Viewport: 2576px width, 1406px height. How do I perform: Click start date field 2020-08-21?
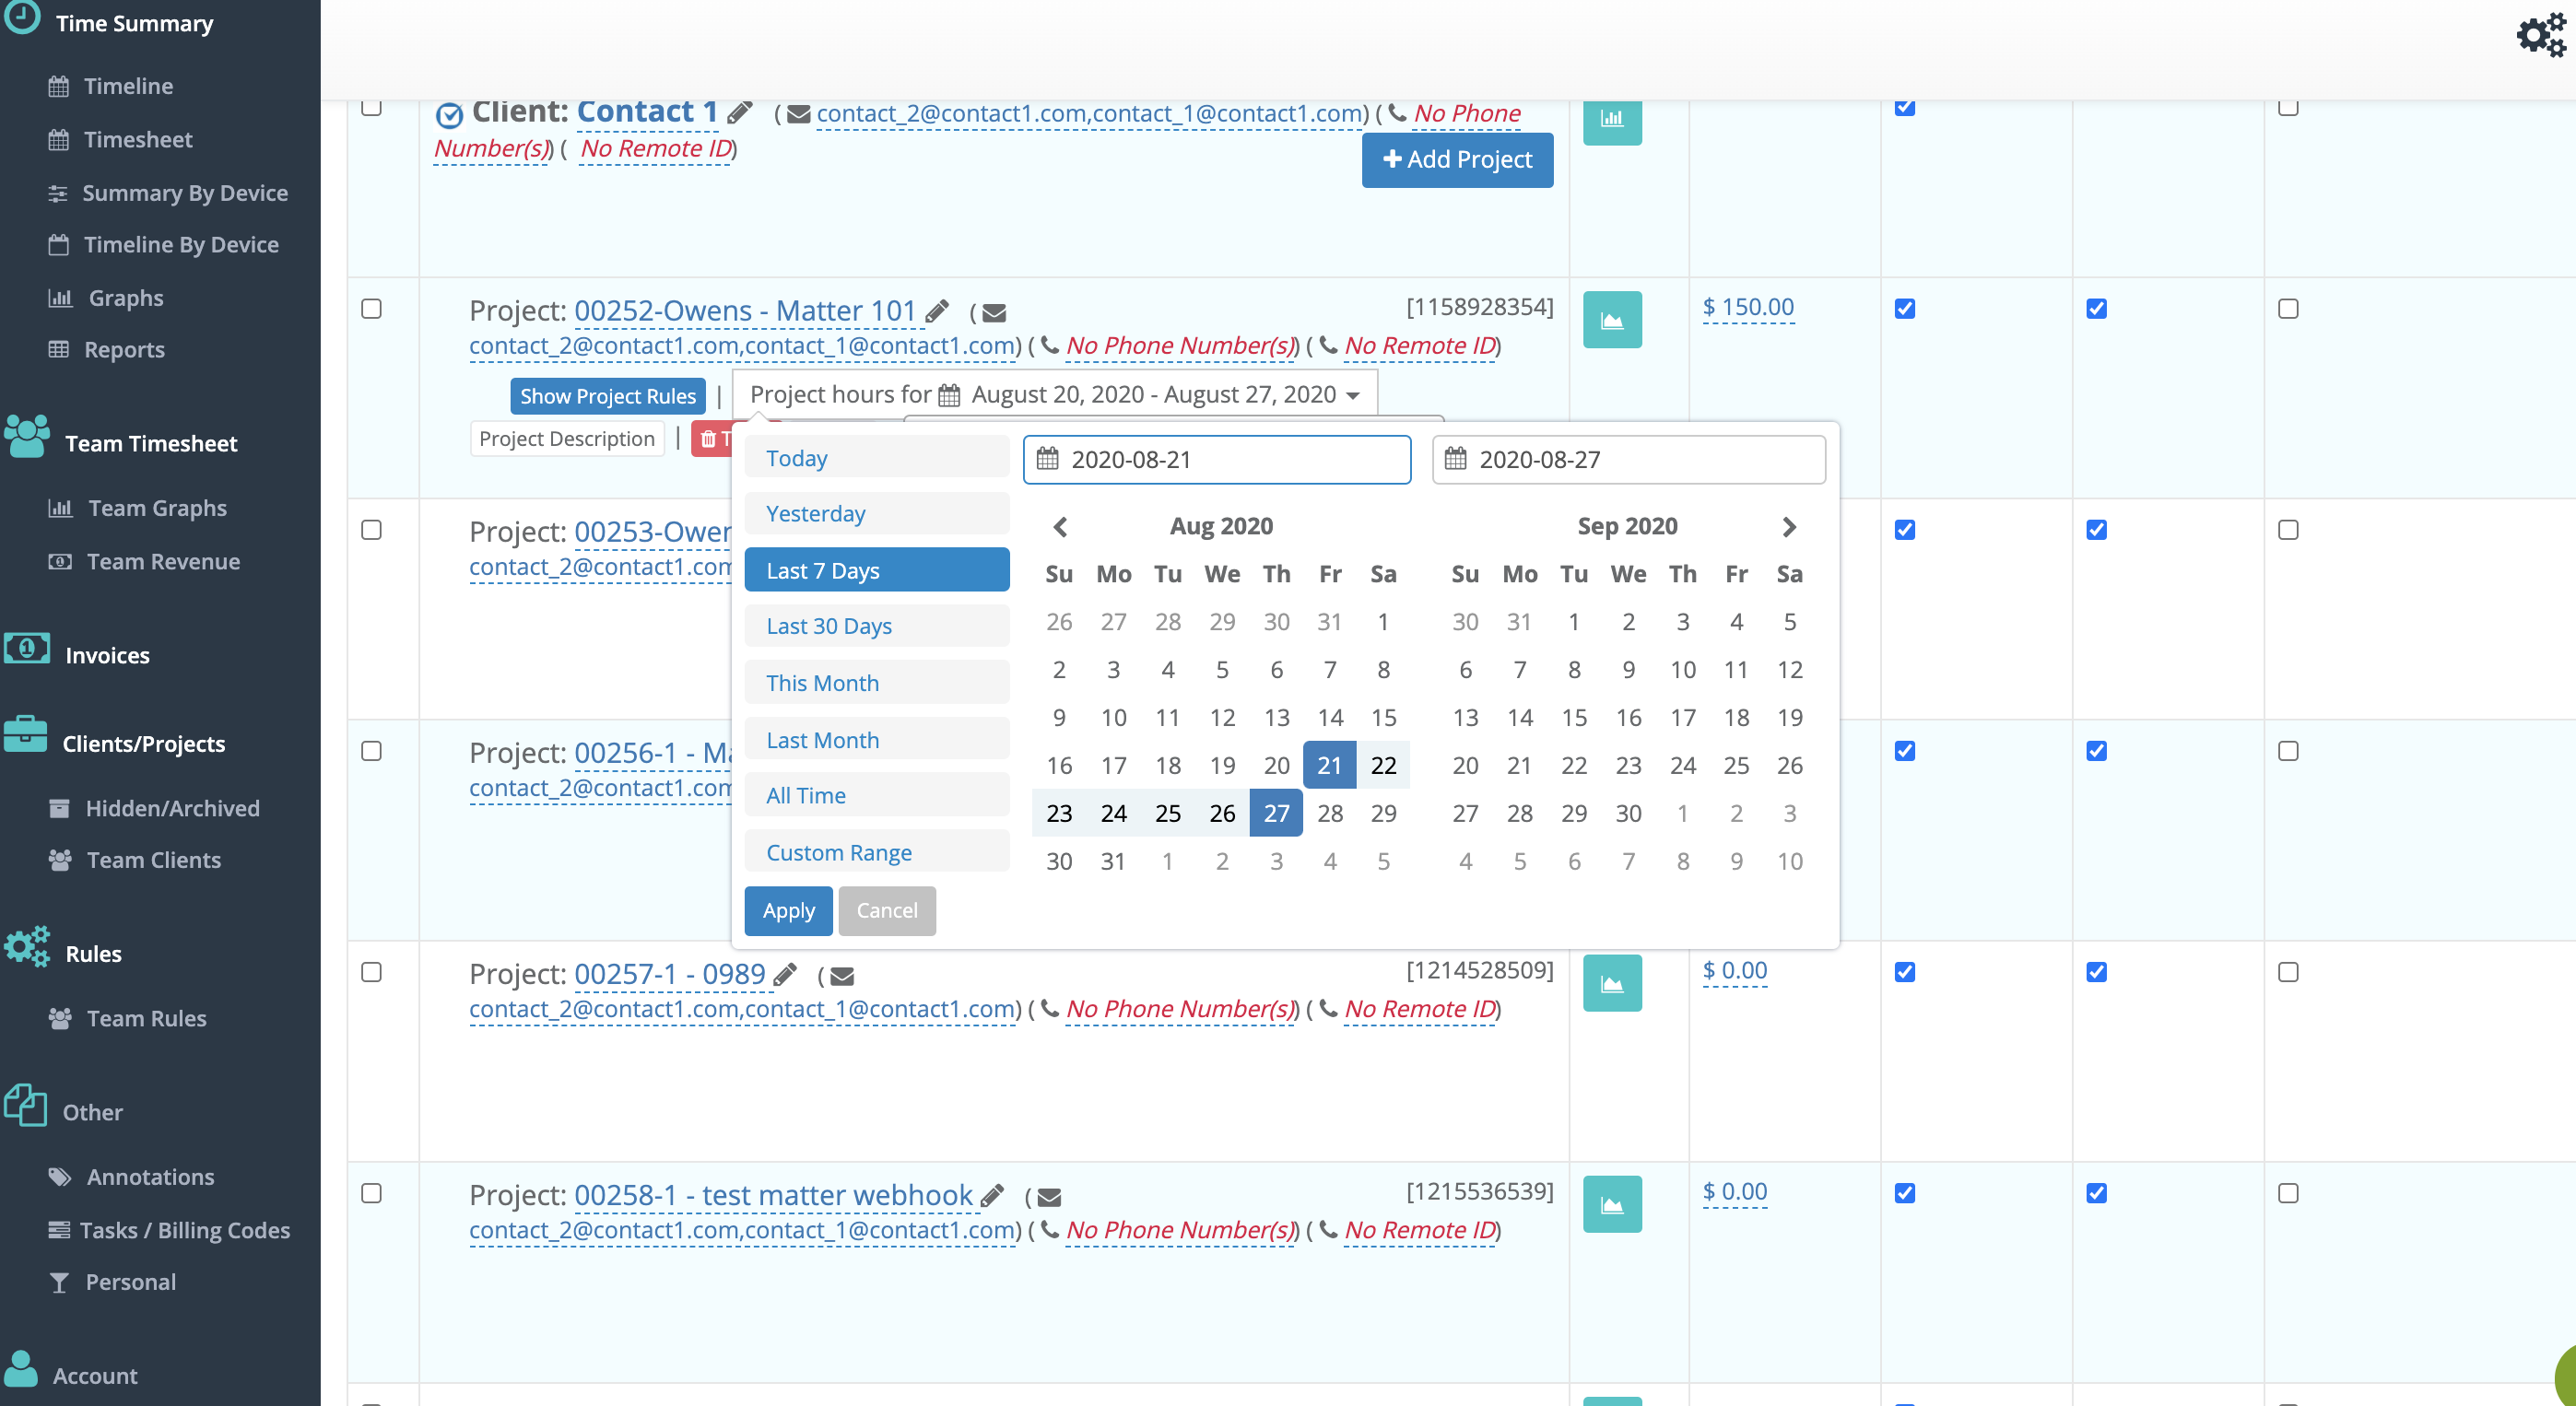tap(1217, 459)
